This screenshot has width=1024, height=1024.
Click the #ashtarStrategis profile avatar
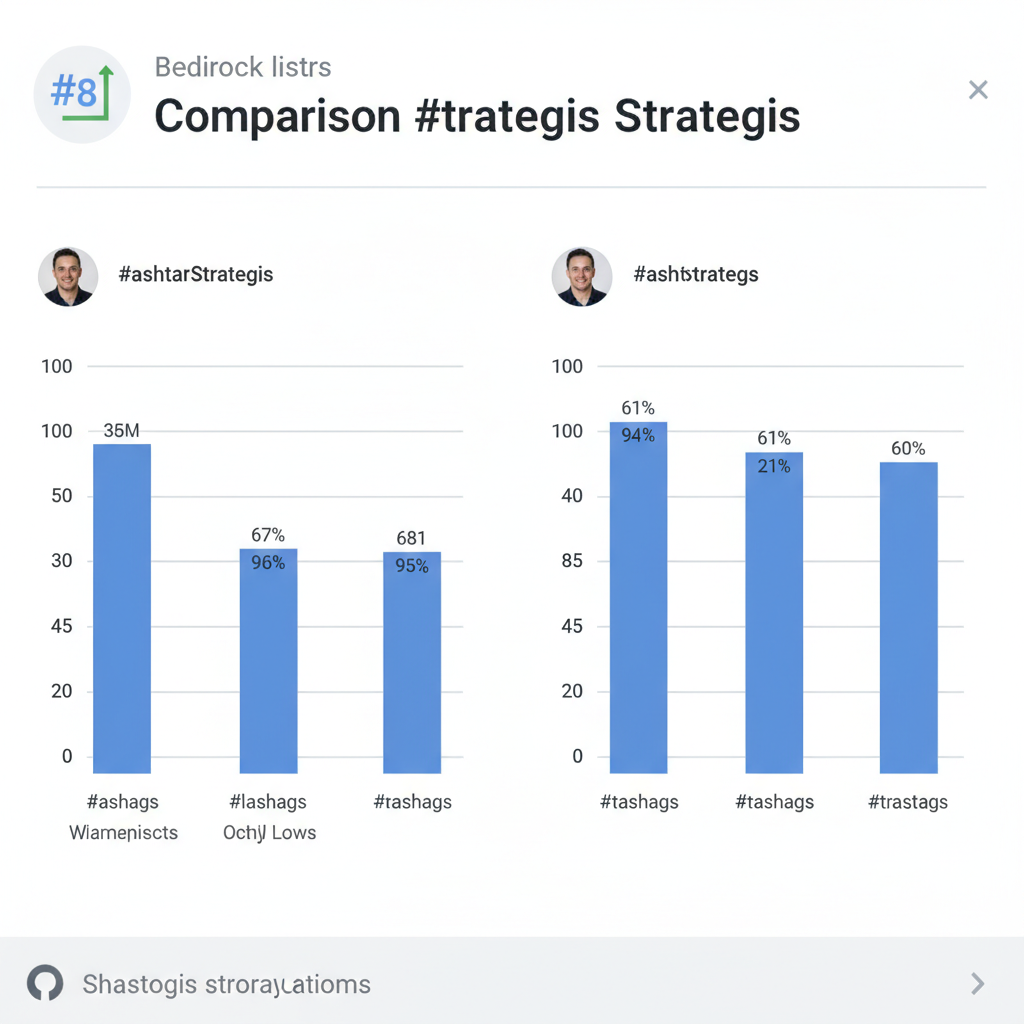(x=68, y=277)
